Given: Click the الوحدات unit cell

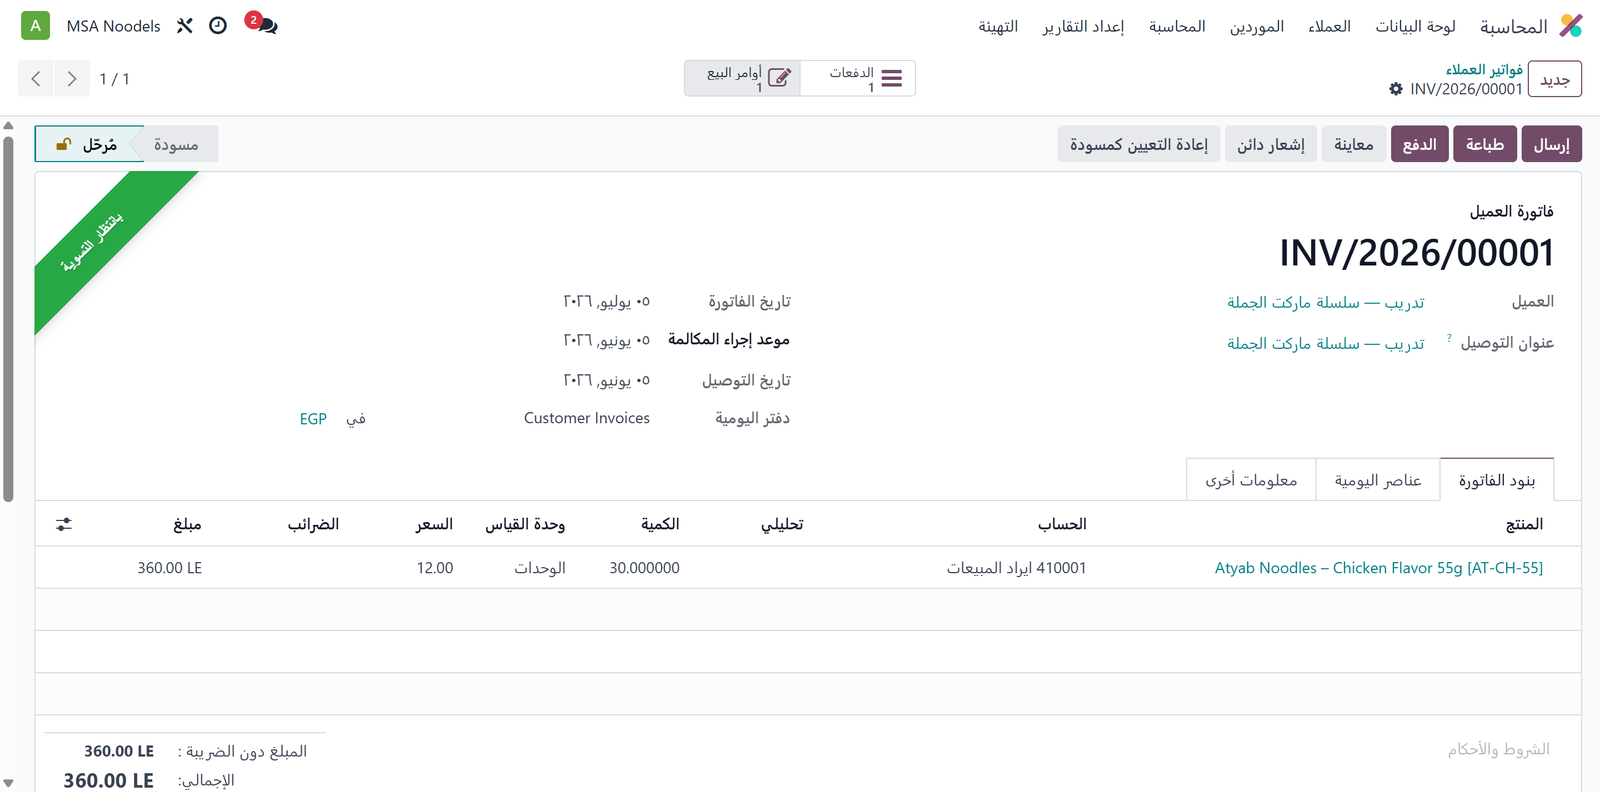Looking at the screenshot, I should pyautogui.click(x=540, y=567).
